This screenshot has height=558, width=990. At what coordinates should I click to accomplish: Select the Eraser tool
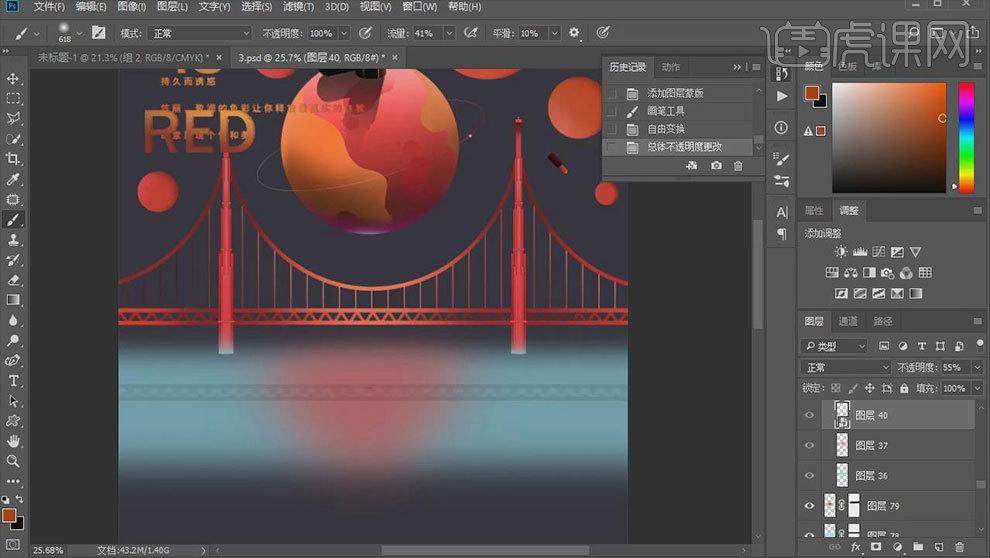(13, 280)
